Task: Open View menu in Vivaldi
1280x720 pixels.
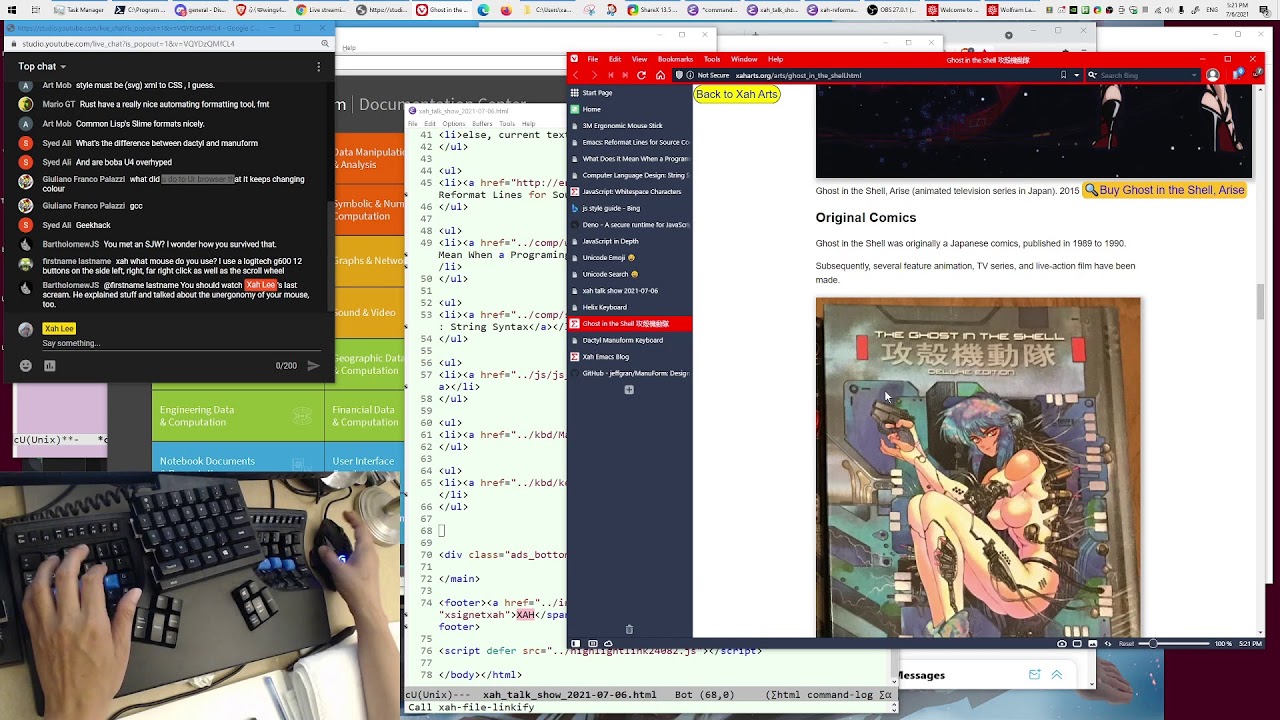Action: tap(639, 59)
